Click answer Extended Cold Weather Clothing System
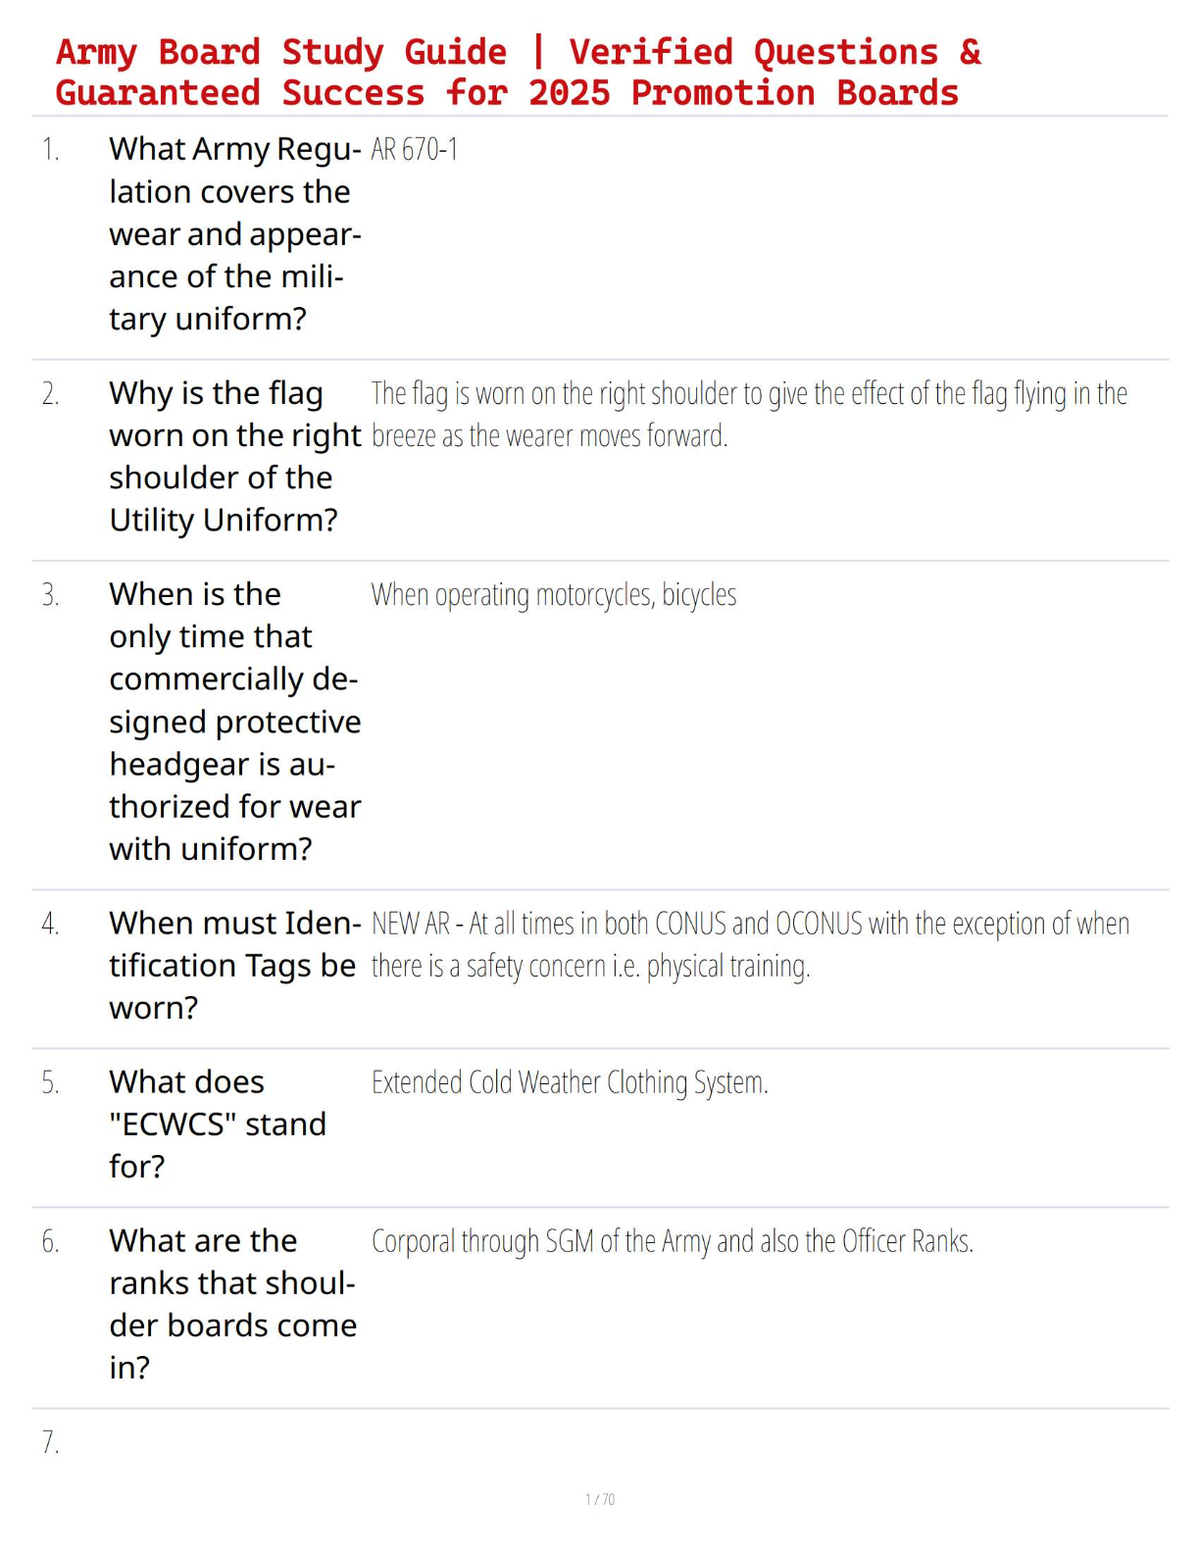The height and width of the screenshot is (1553, 1200). coord(570,1083)
